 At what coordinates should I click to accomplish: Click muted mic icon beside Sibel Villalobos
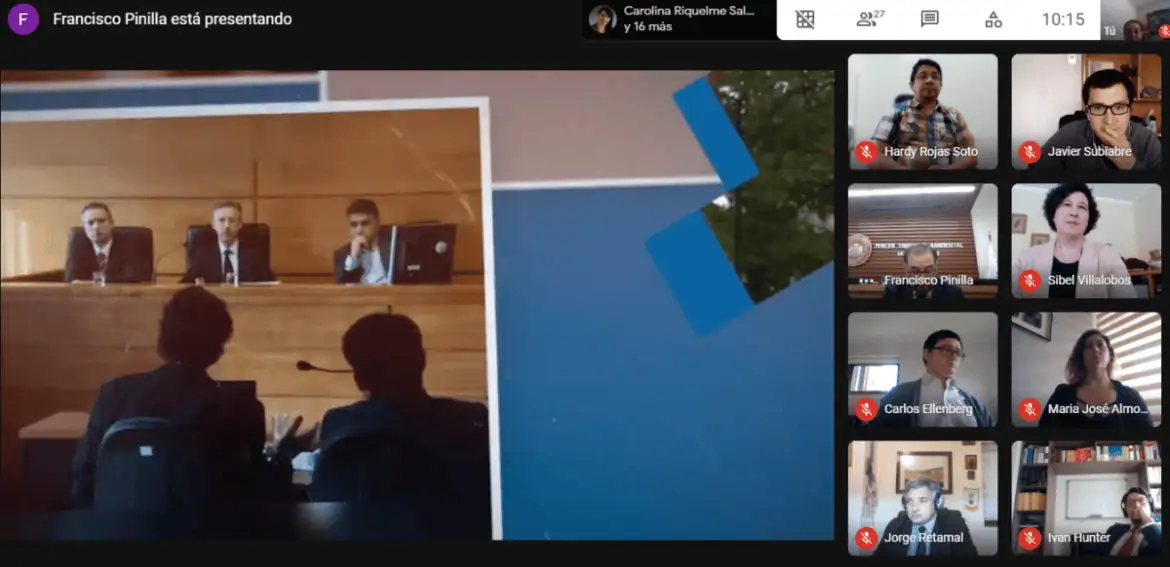click(1029, 281)
